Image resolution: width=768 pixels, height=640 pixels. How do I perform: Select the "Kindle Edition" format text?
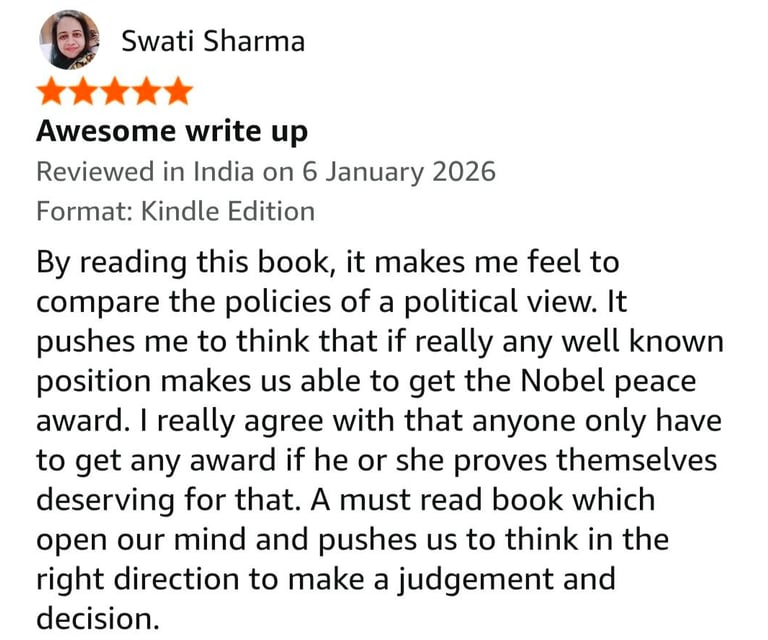pos(228,212)
